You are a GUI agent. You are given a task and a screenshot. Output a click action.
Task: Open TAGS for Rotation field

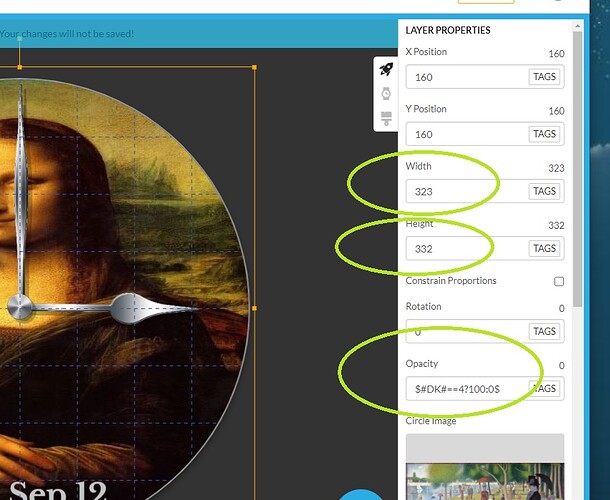[544, 331]
